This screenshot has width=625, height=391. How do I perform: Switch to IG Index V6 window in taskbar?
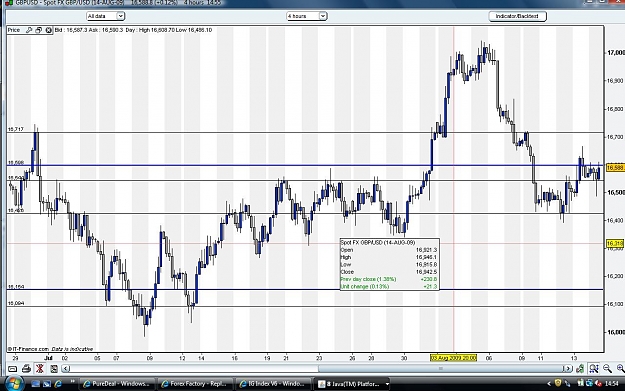pos(273,384)
